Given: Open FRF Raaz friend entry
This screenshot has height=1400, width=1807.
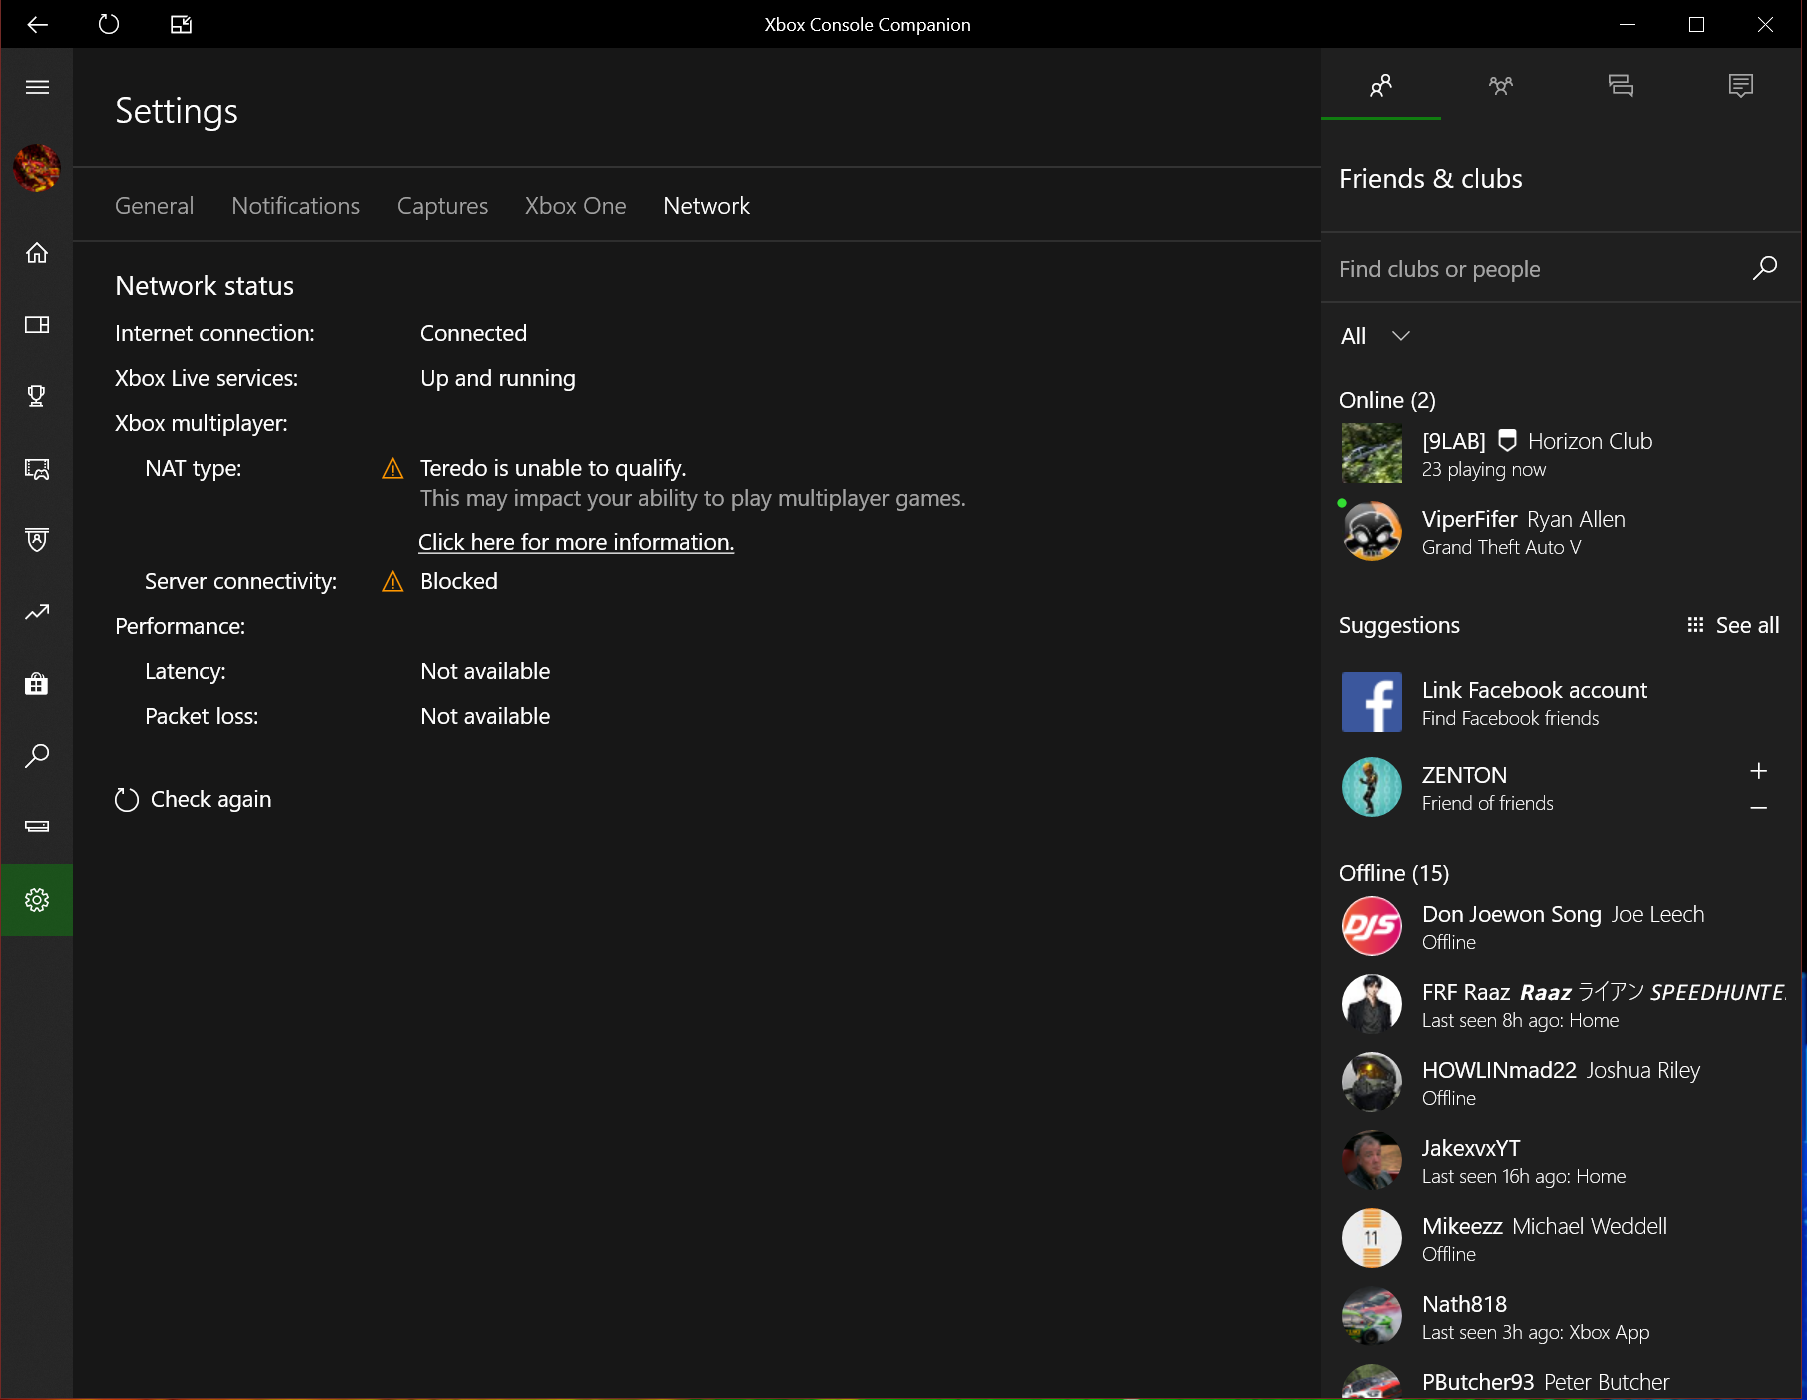Looking at the screenshot, I should pyautogui.click(x=1561, y=1005).
